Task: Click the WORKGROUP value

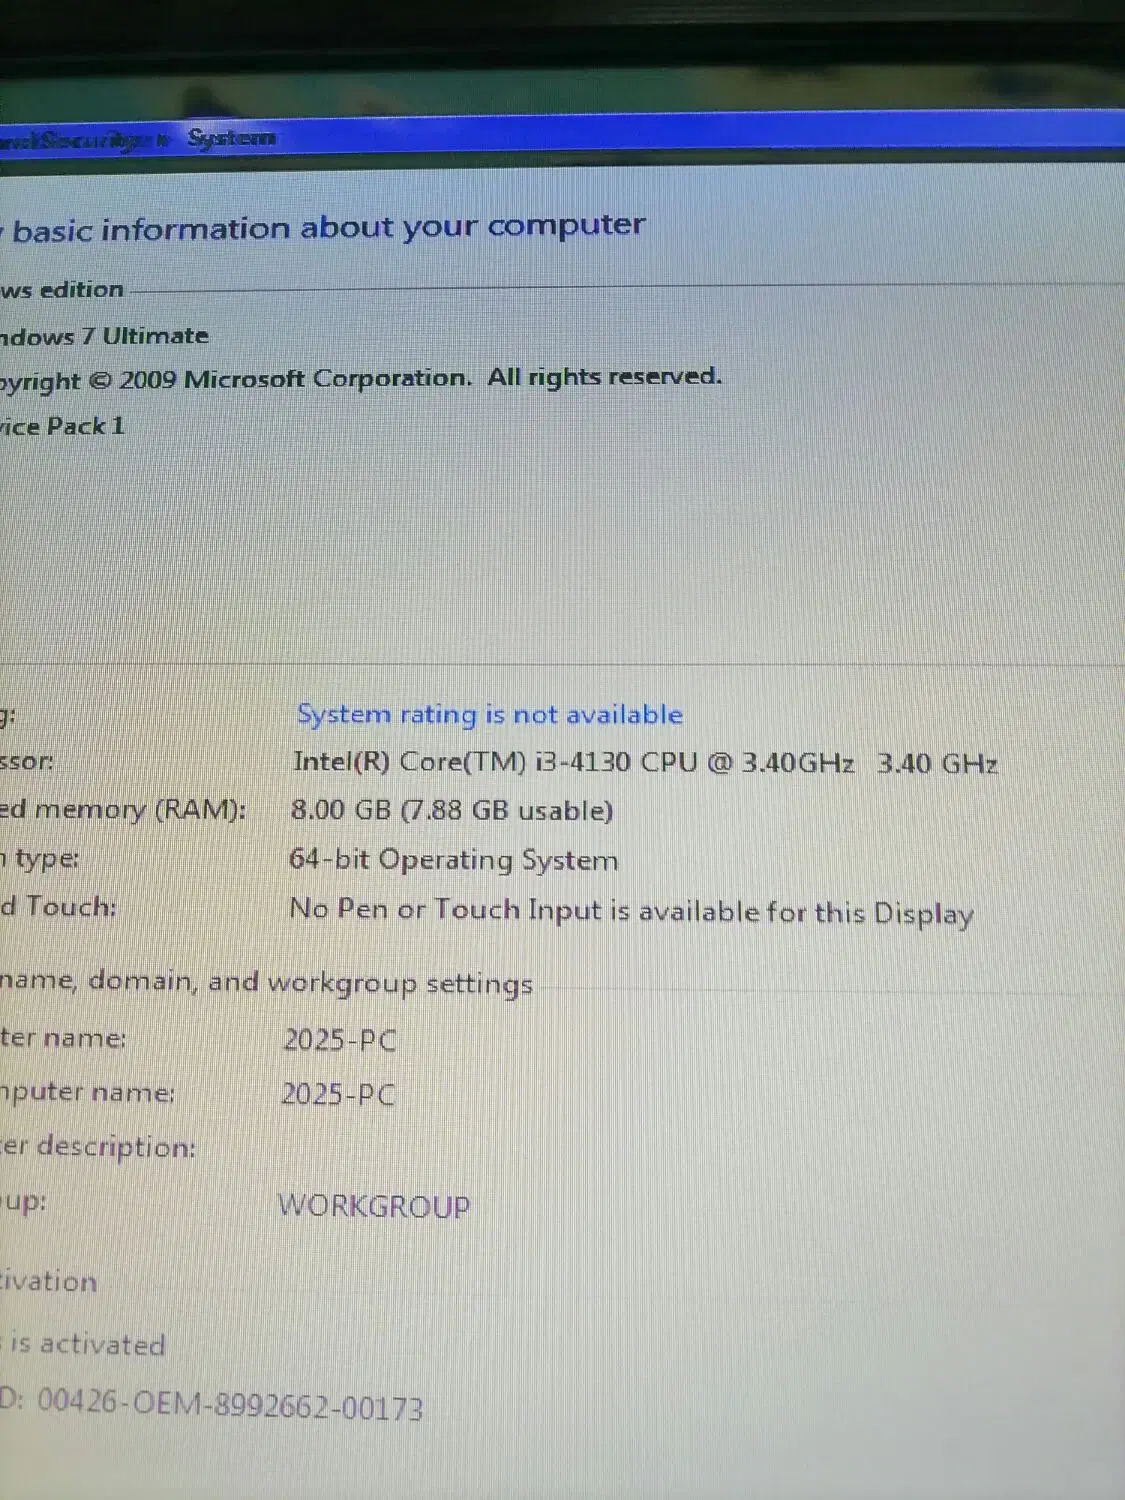Action: pyautogui.click(x=373, y=1205)
